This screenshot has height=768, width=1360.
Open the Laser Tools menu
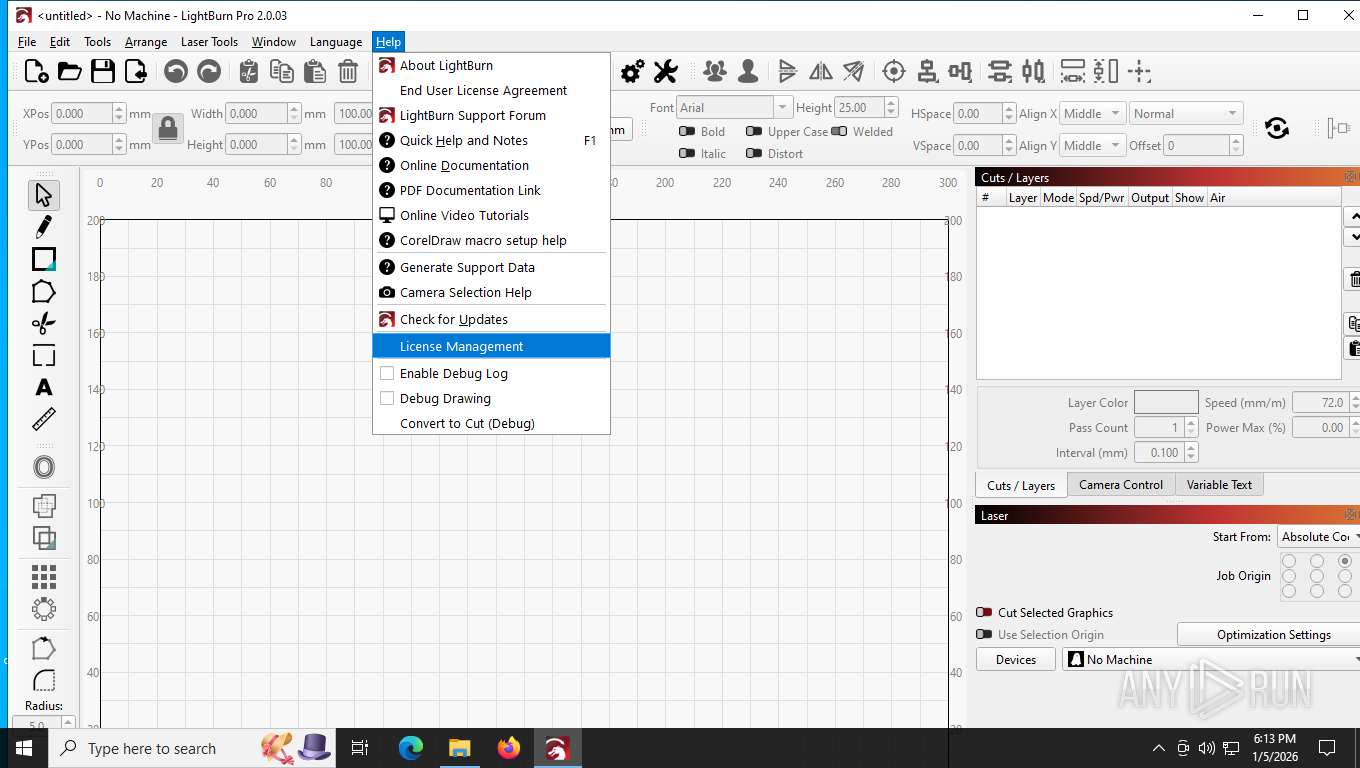click(x=209, y=42)
